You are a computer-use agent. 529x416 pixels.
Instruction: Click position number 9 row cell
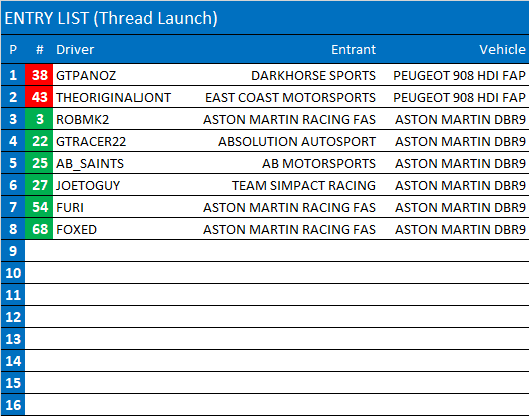pos(13,251)
